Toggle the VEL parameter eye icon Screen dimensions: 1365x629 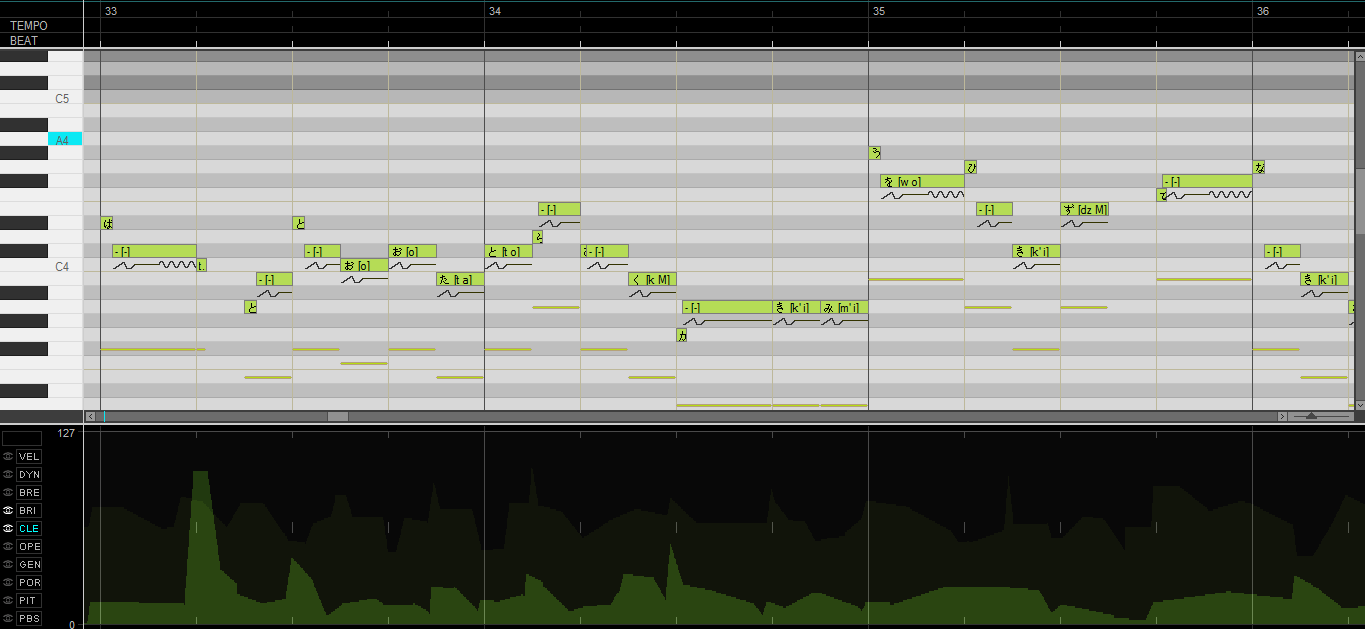click(8, 456)
